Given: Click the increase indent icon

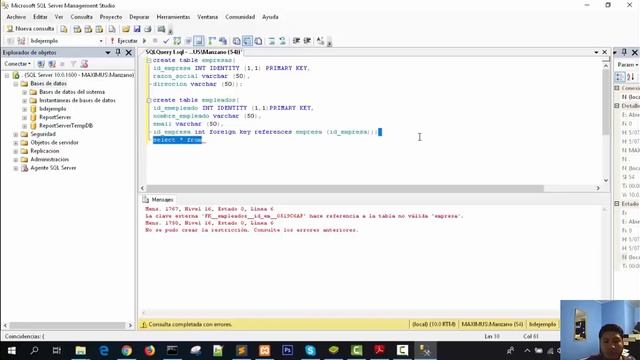Looking at the screenshot, I should [x=307, y=41].
